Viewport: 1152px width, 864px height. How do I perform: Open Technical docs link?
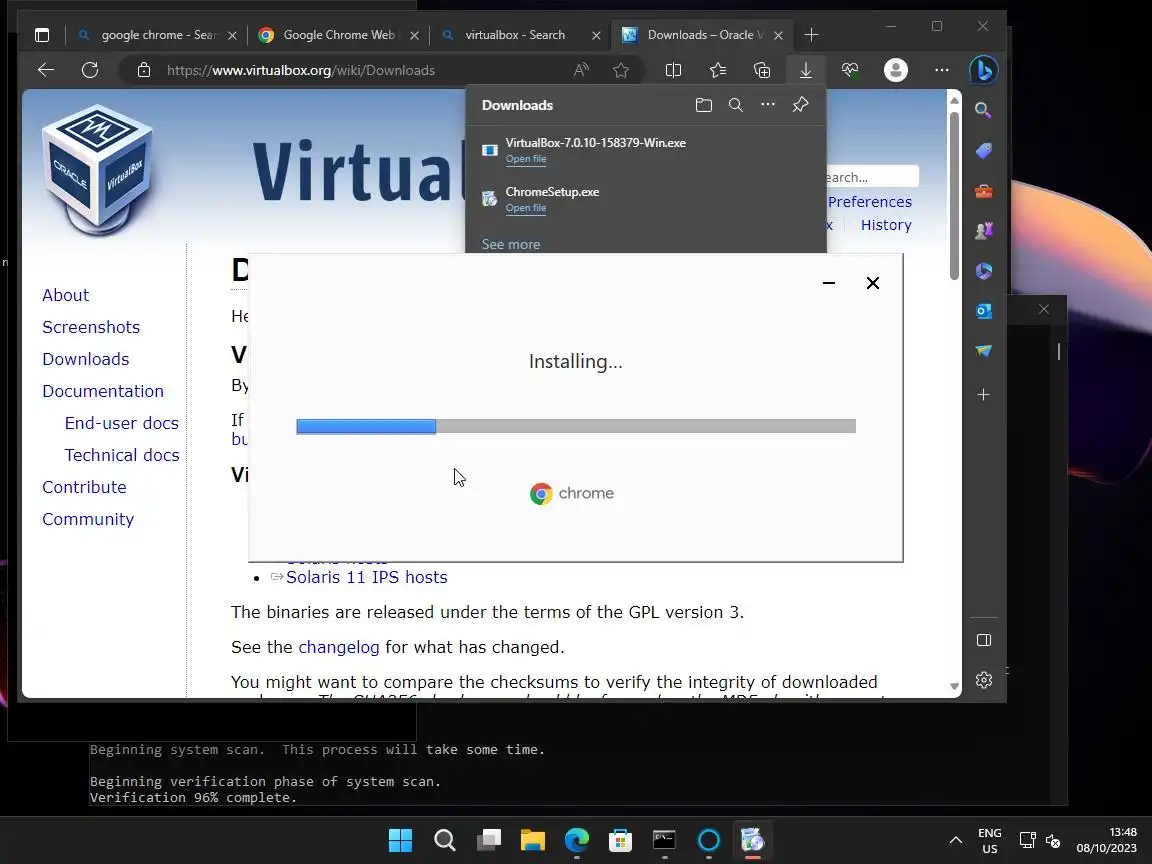(x=122, y=456)
